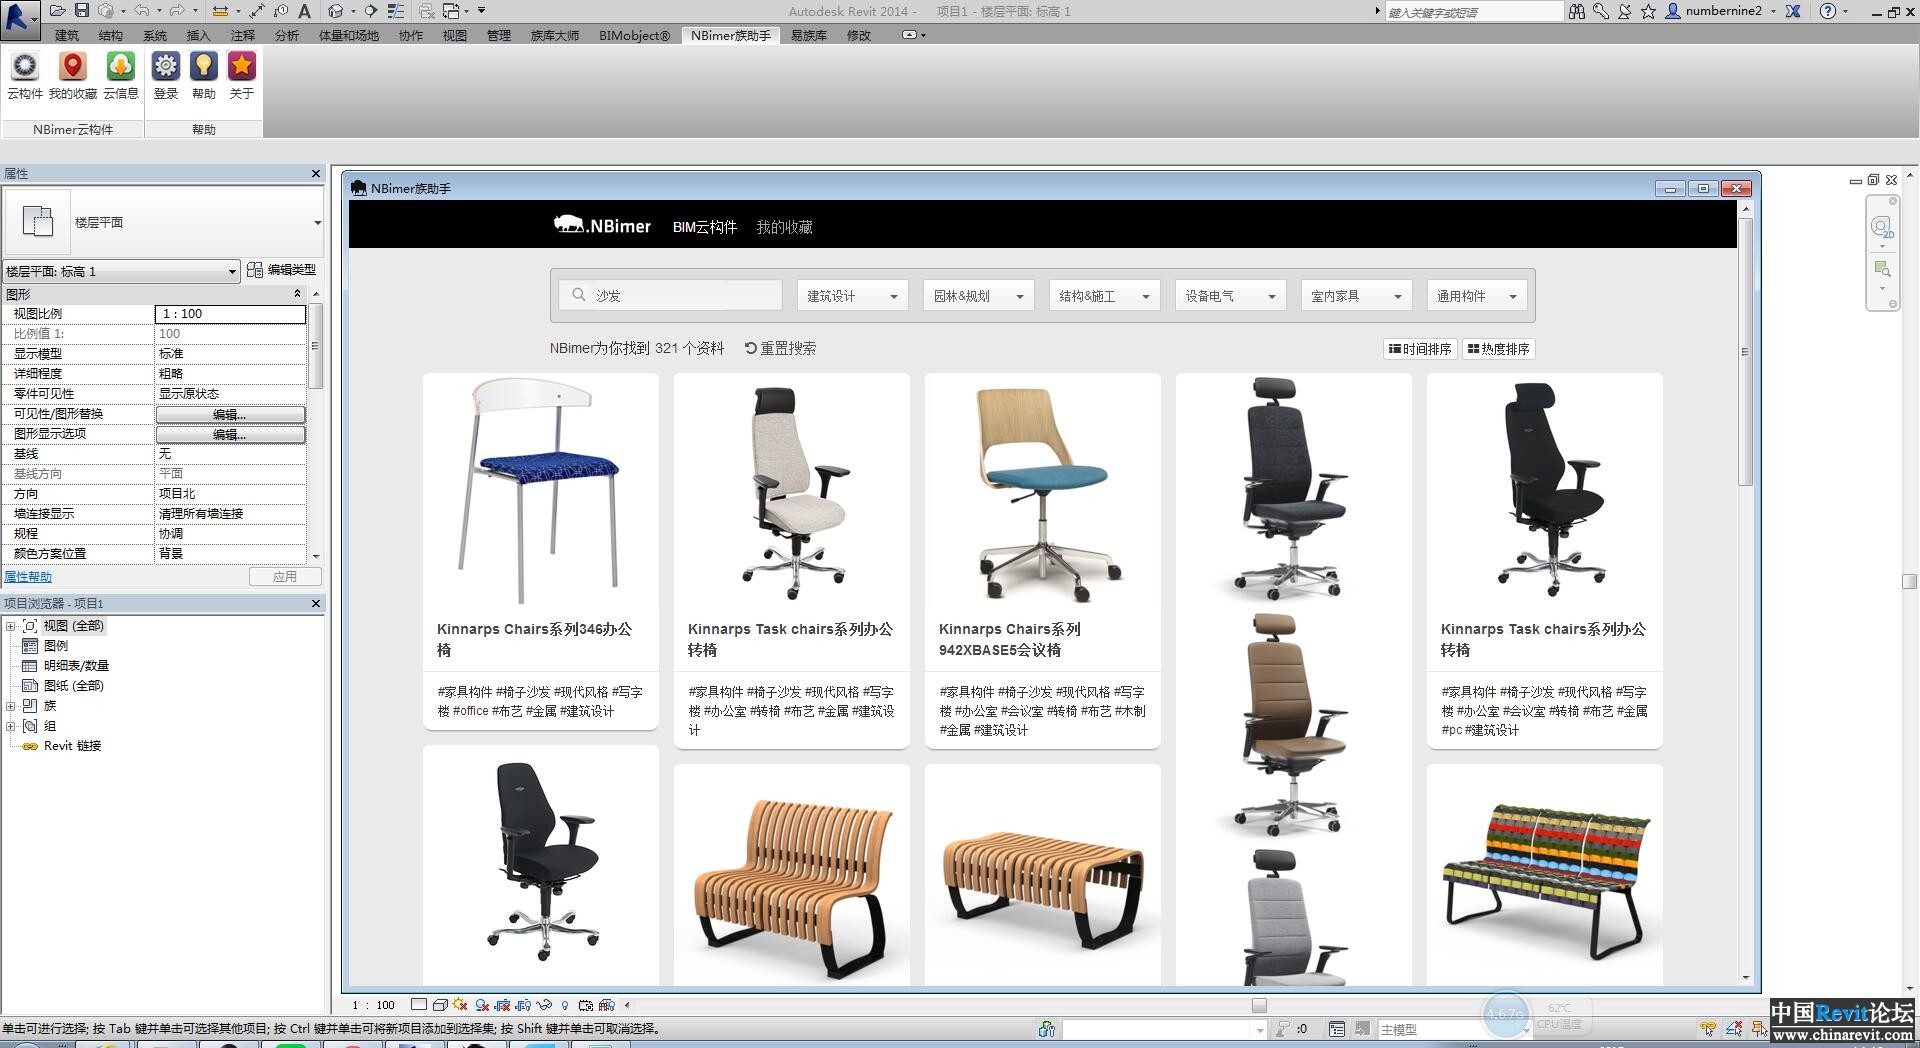The image size is (1920, 1048).
Task: Select the Aligned Dimension tool icon
Action: [x=257, y=11]
